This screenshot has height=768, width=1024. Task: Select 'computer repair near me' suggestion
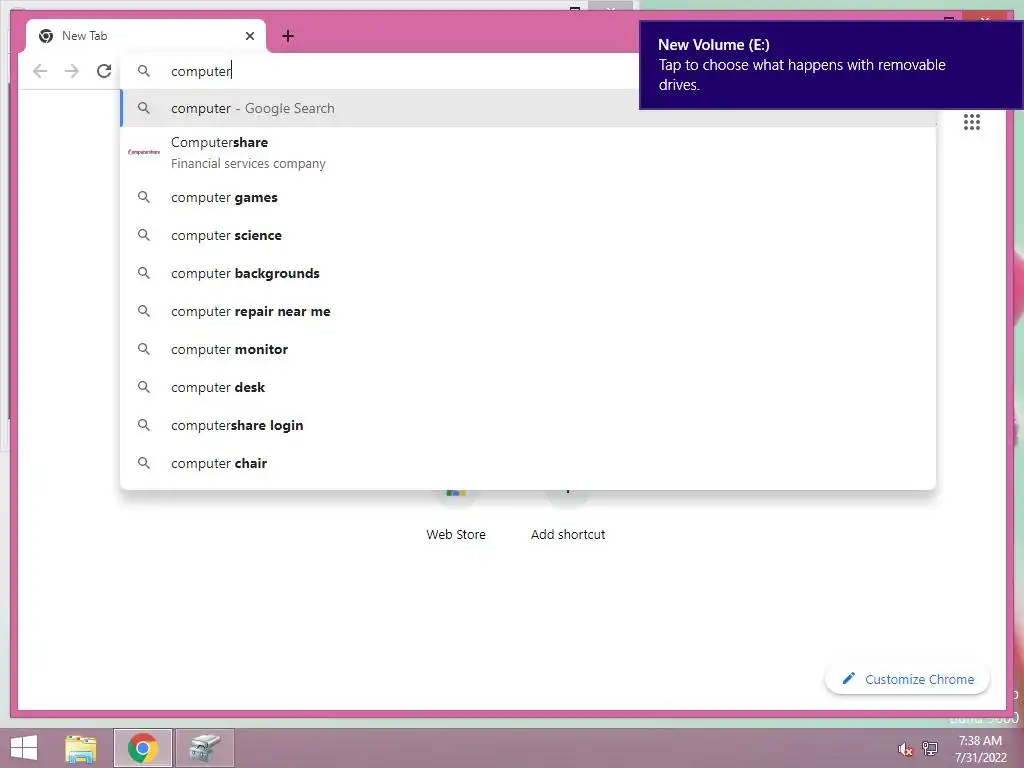(x=528, y=312)
